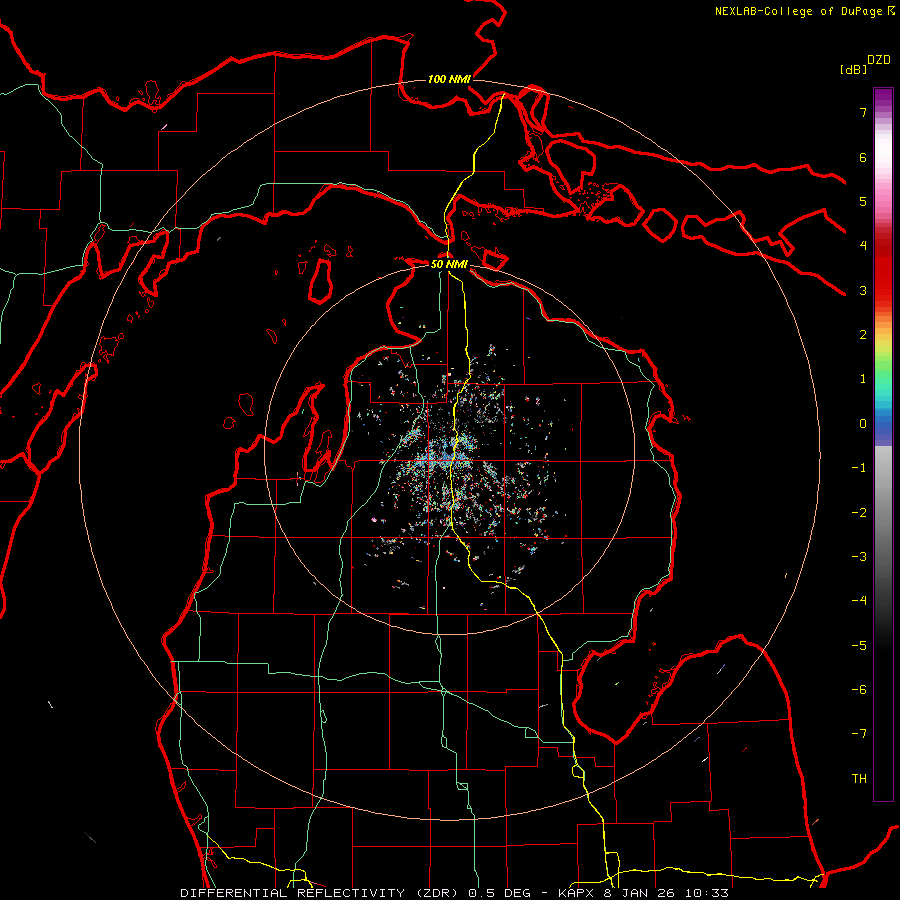The height and width of the screenshot is (900, 900).
Task: Click the -3 value on color scale
Action: [x=859, y=557]
